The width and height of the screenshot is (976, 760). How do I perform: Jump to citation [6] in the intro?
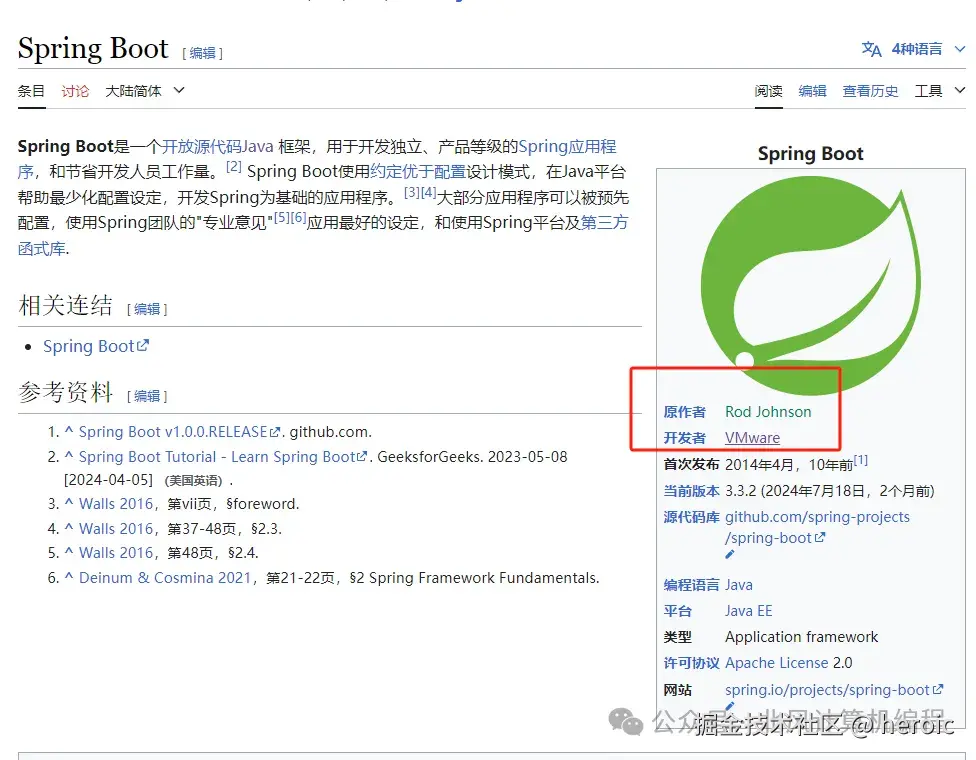pos(299,217)
